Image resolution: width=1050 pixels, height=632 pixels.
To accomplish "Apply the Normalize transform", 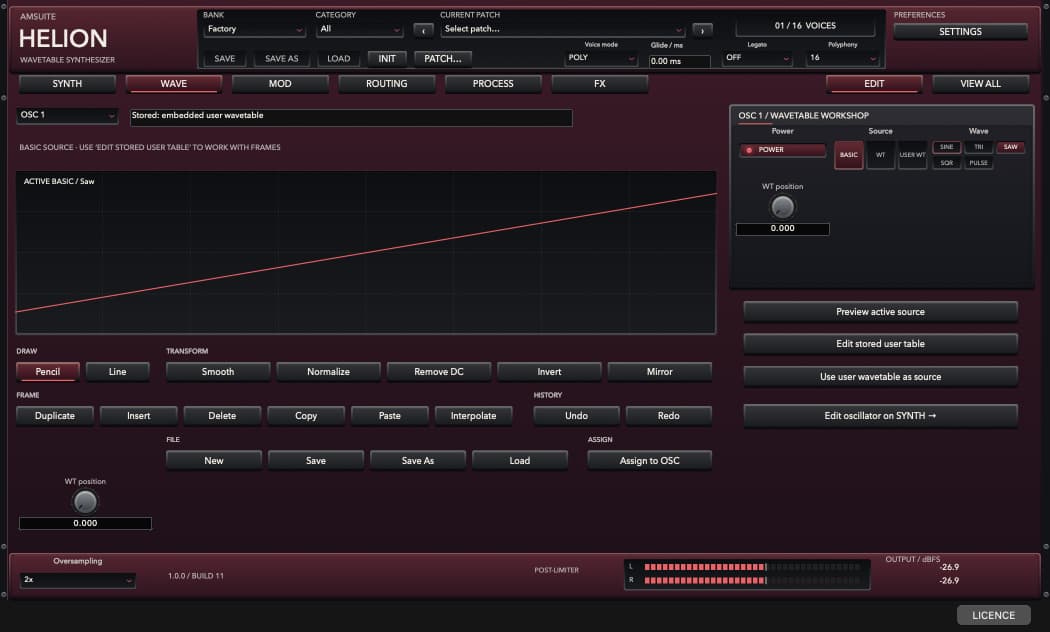I will pos(328,372).
